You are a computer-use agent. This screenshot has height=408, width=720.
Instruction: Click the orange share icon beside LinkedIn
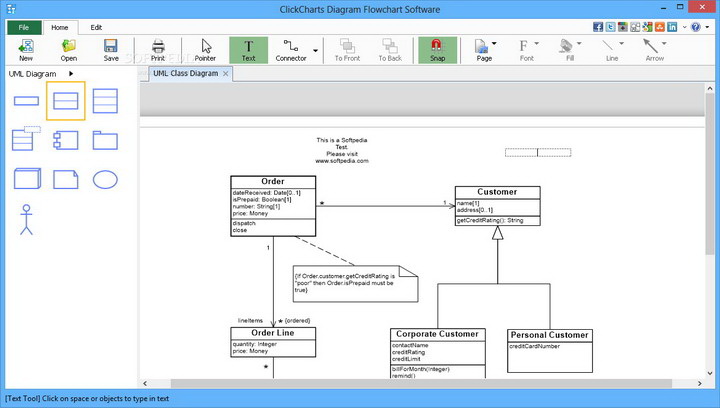coord(660,27)
